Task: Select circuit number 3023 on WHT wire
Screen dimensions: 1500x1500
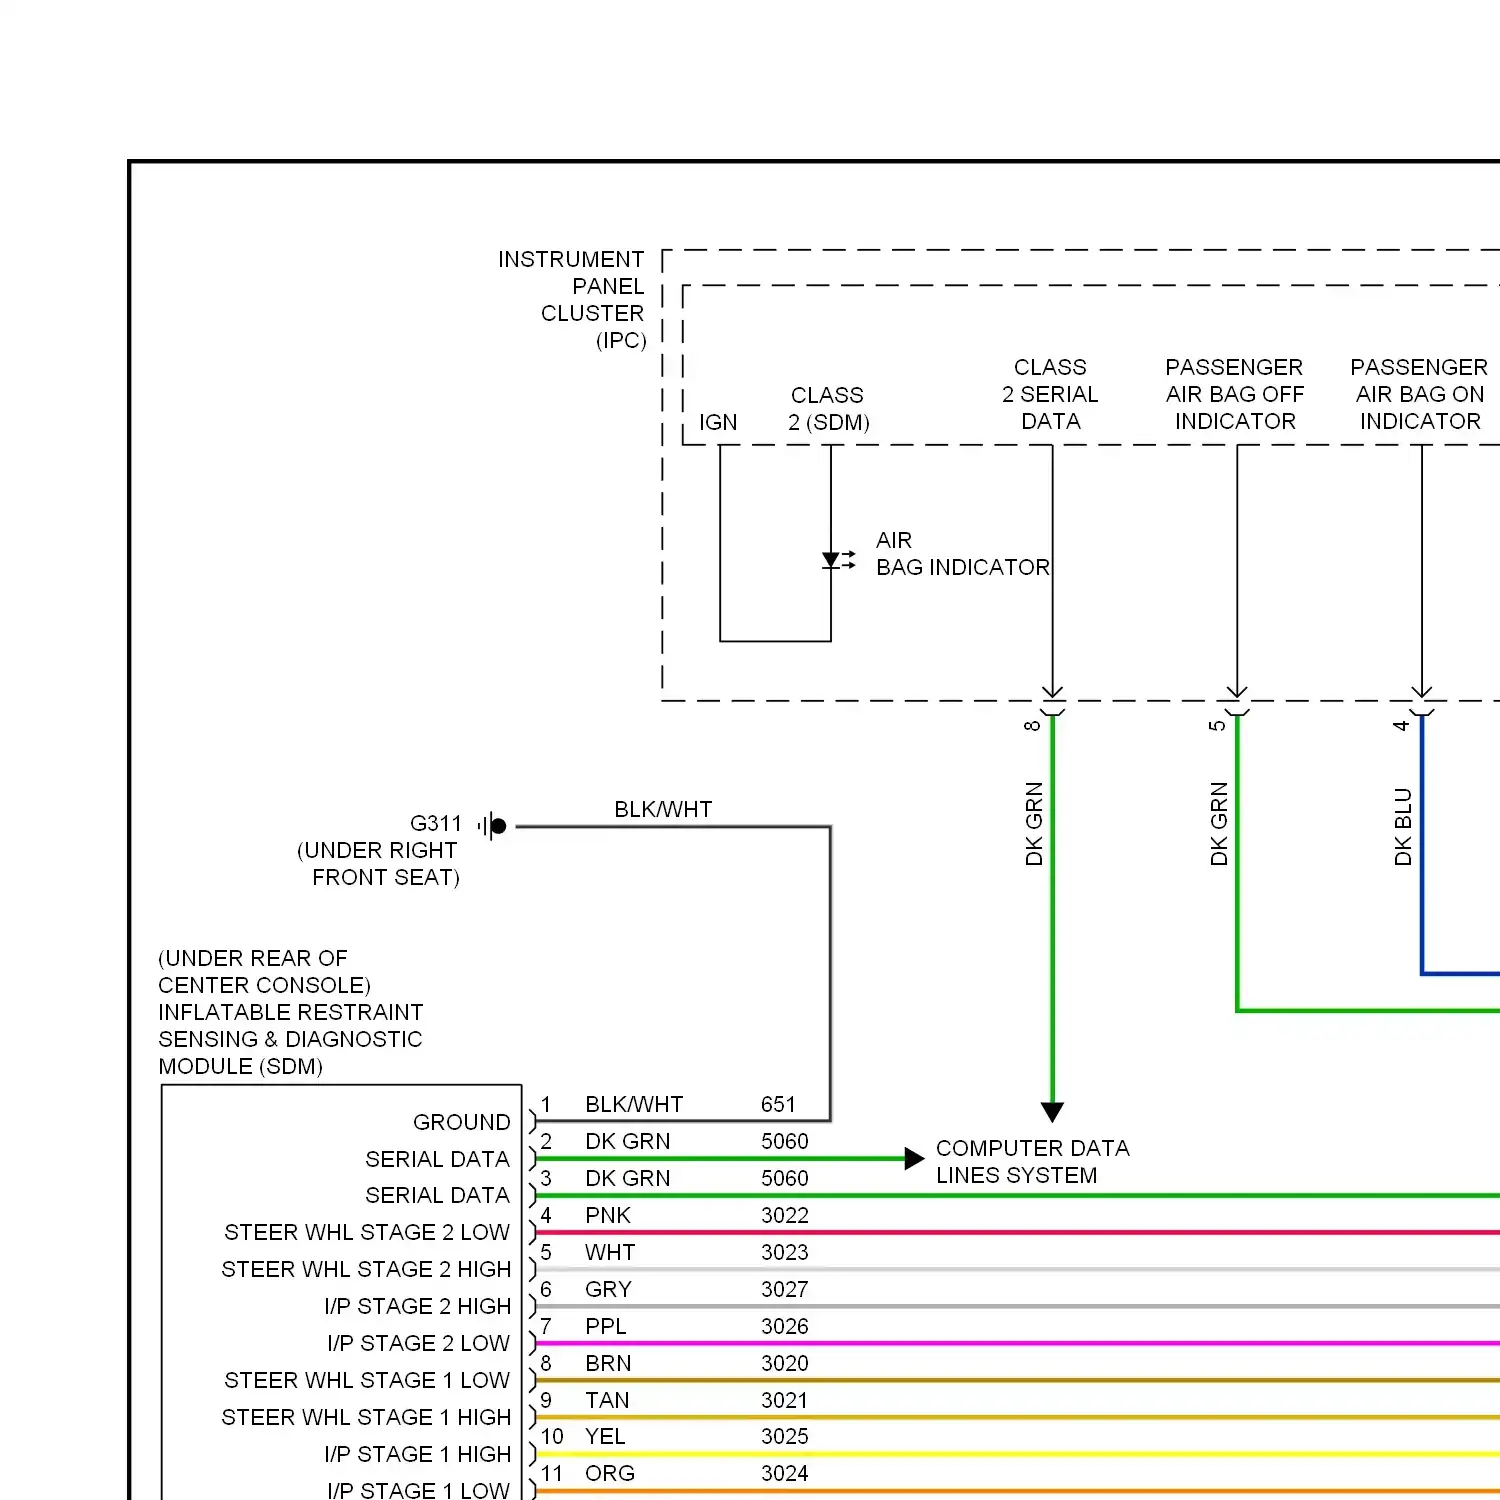Action: [785, 1252]
